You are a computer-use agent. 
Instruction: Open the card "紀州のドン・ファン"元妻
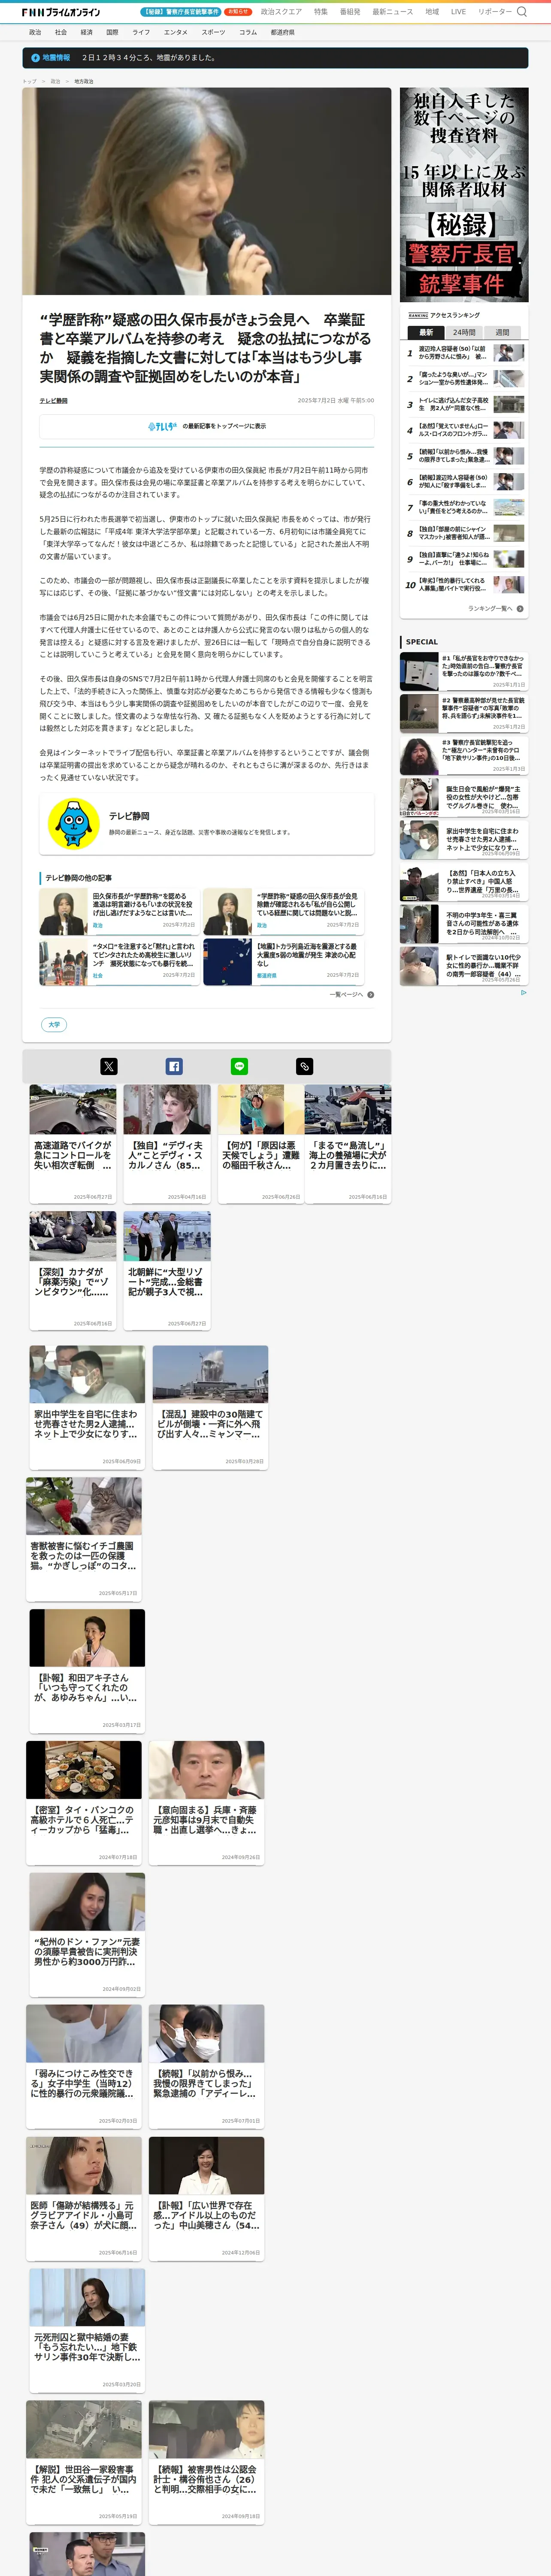[87, 1934]
